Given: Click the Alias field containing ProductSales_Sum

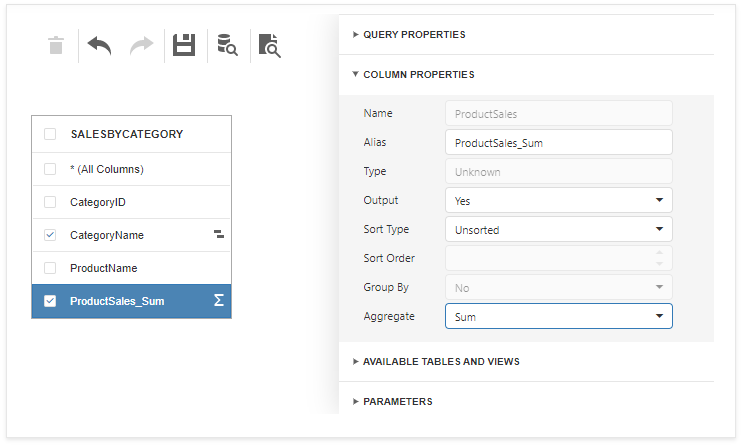Looking at the screenshot, I should pos(558,143).
